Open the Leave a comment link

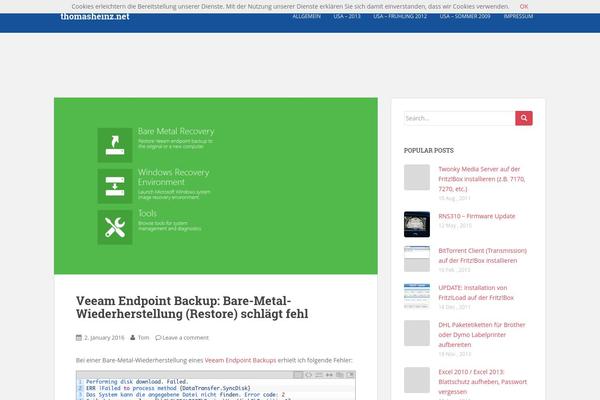tap(186, 338)
